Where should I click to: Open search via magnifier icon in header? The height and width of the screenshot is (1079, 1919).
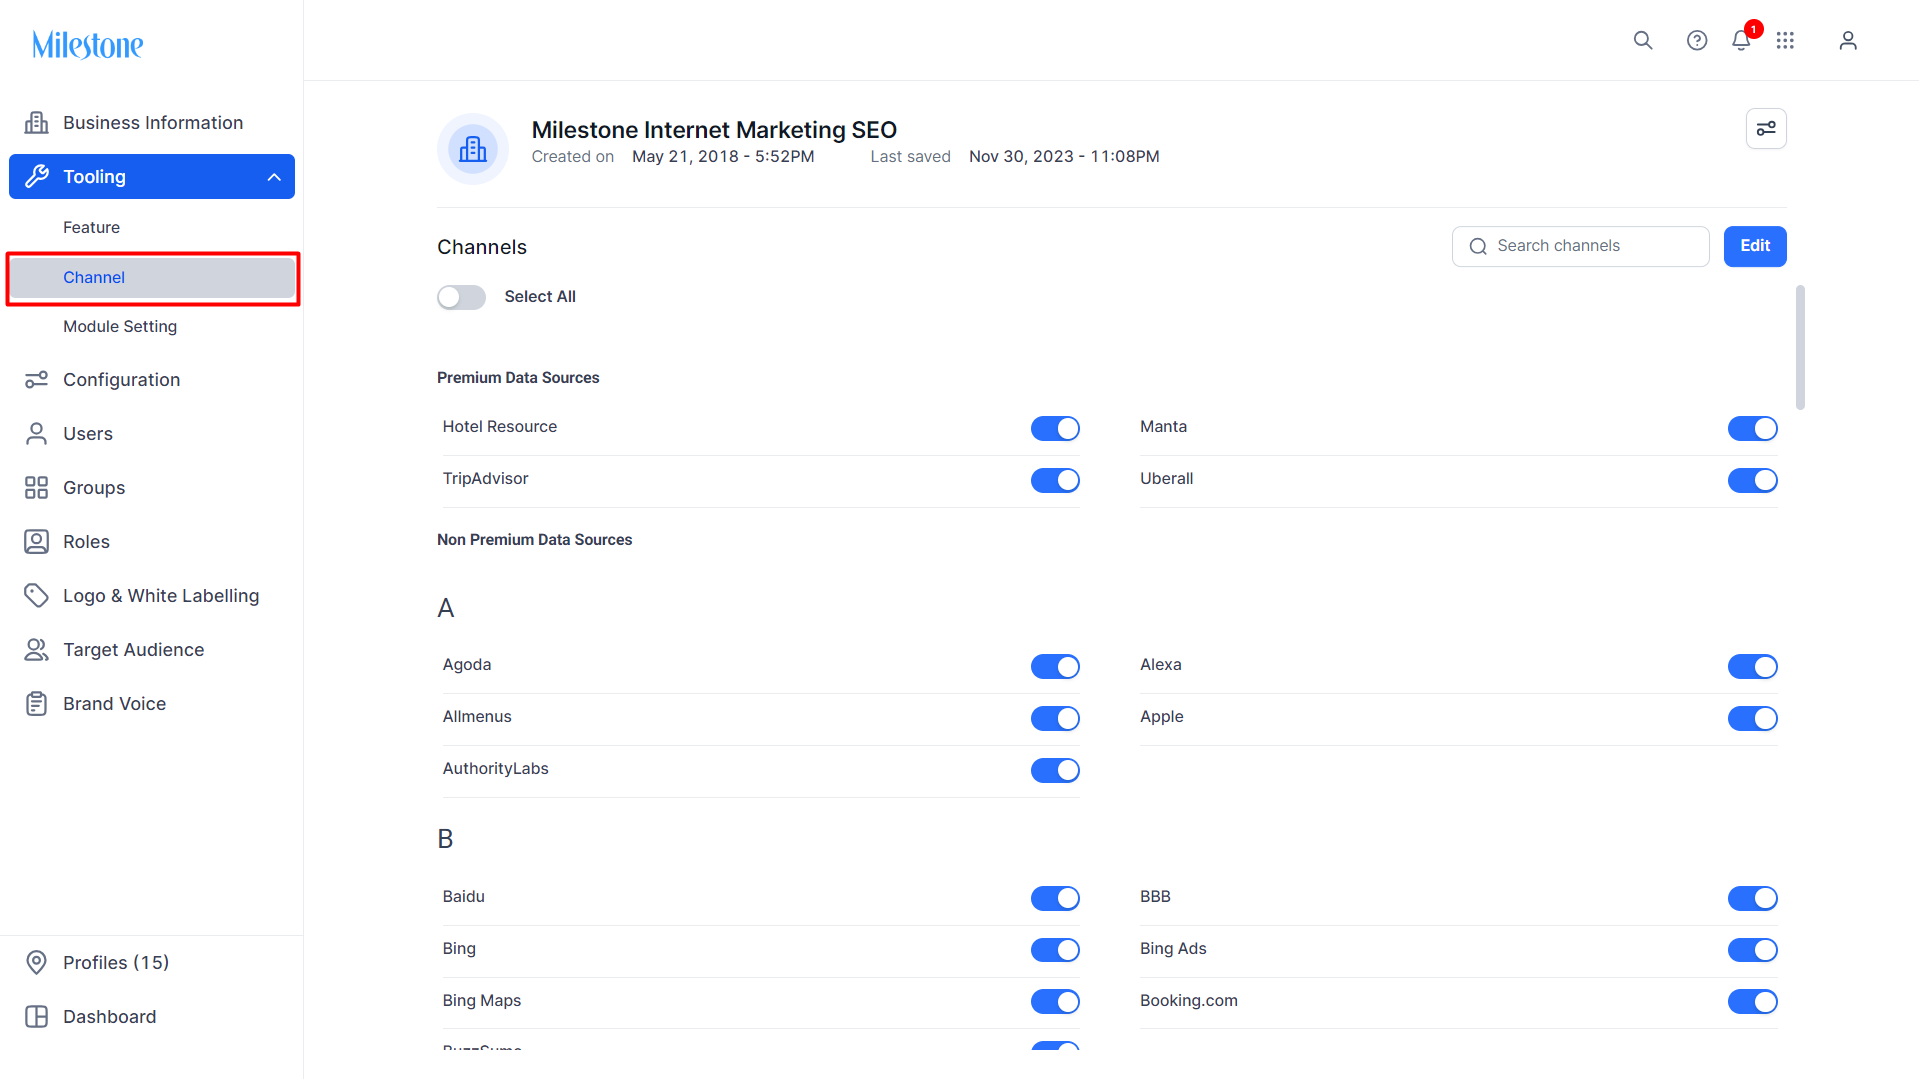(x=1643, y=40)
